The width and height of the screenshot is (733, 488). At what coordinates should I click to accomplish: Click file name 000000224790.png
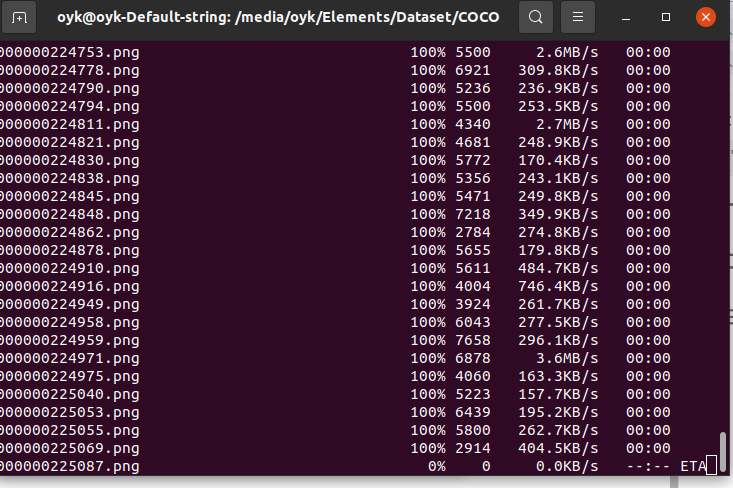coord(70,88)
